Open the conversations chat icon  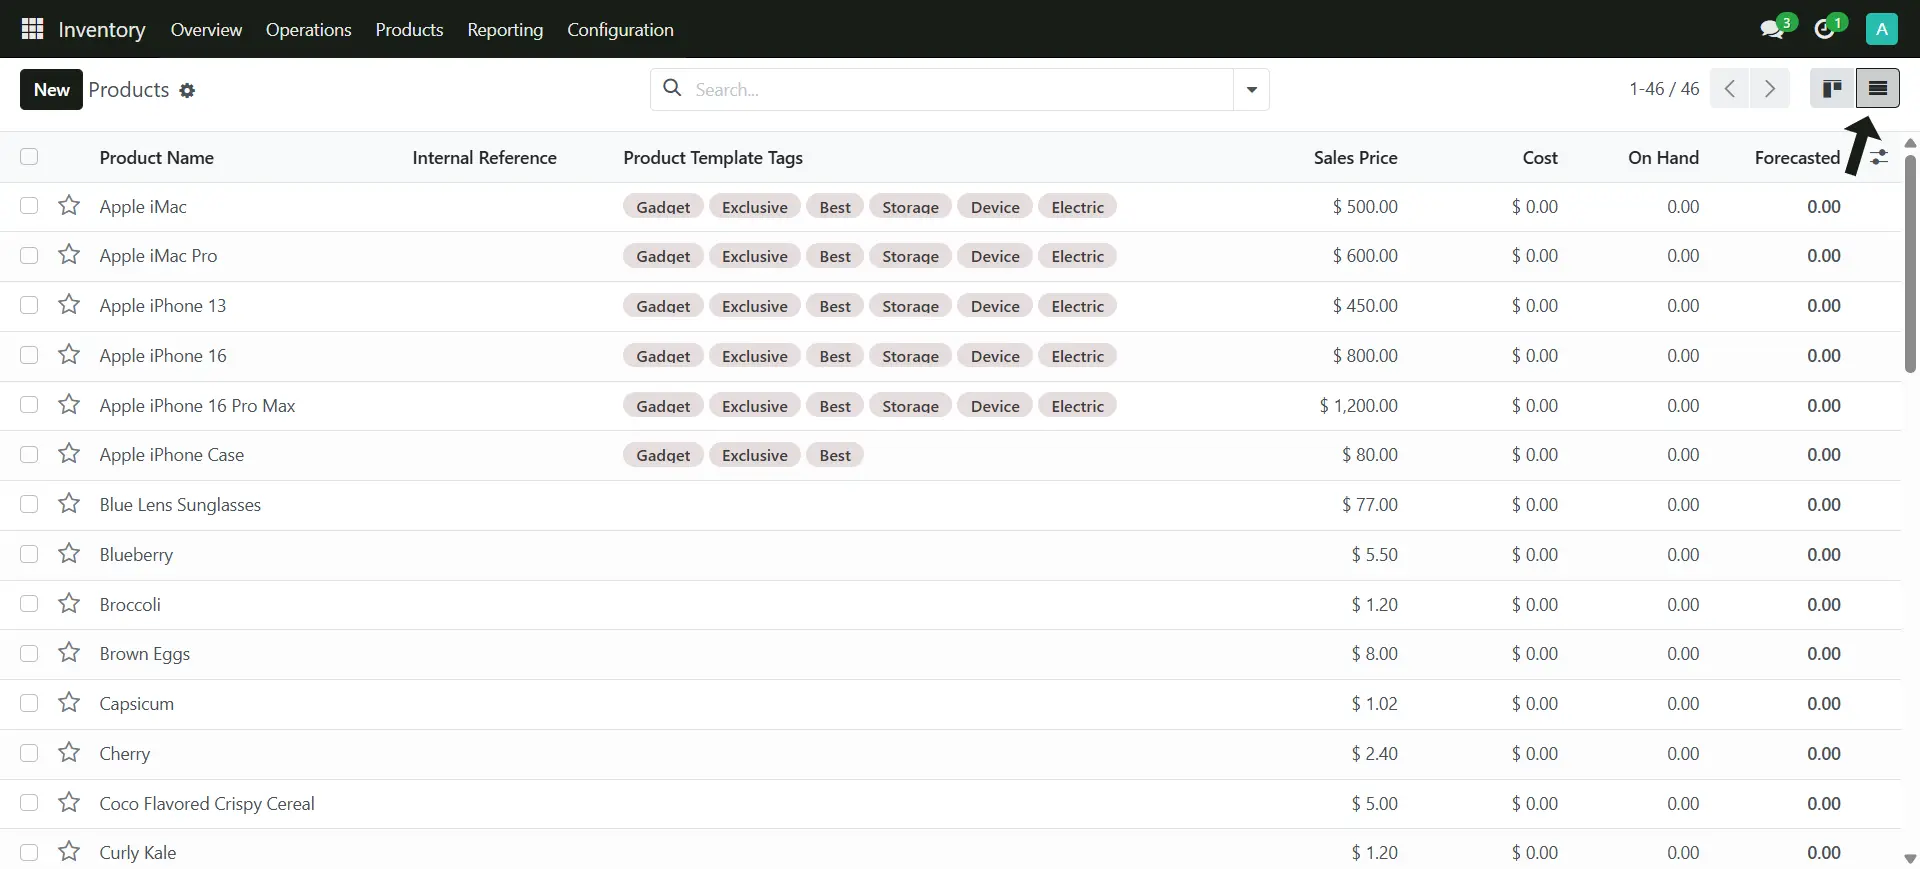1773,29
